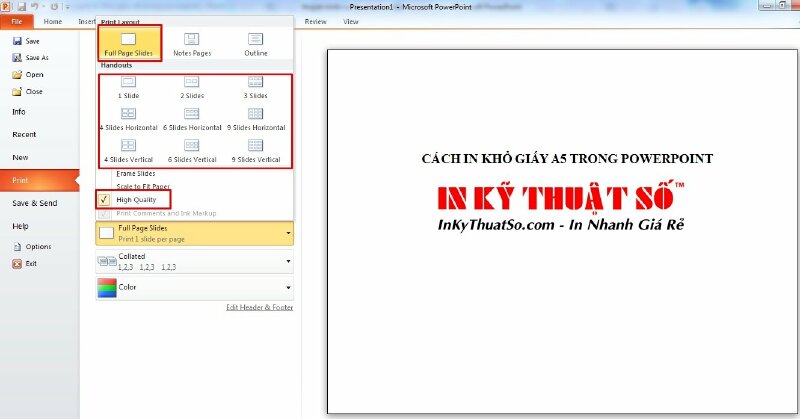Select 4 Slides Vertical handout
800x419 pixels.
pos(129,151)
